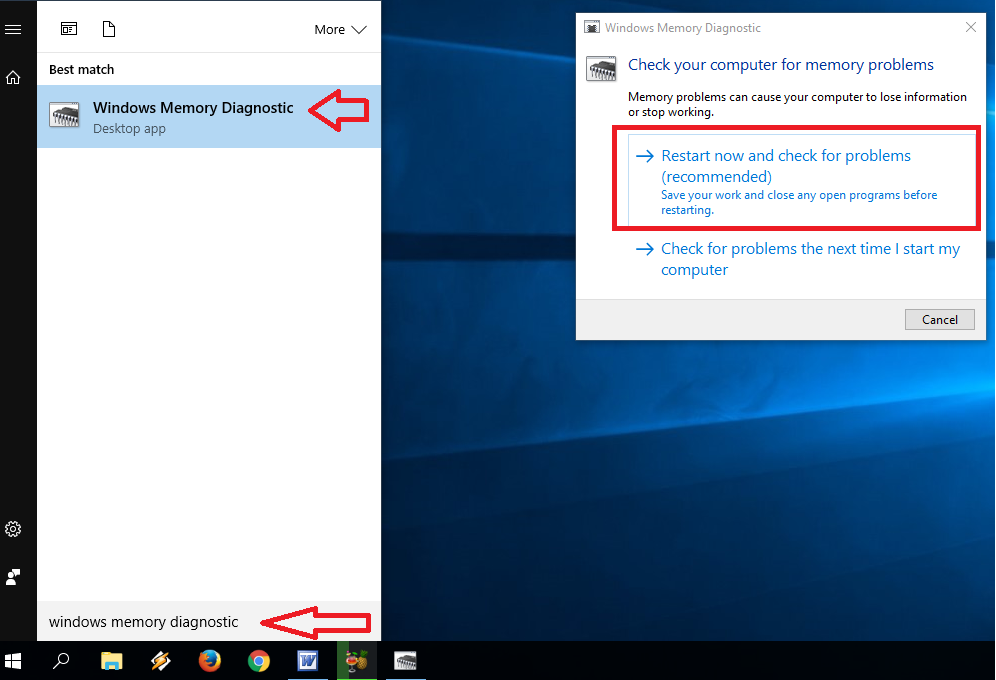This screenshot has width=996, height=680.
Task: Switch to Microsoft Word on the taskbar
Action: [308, 660]
